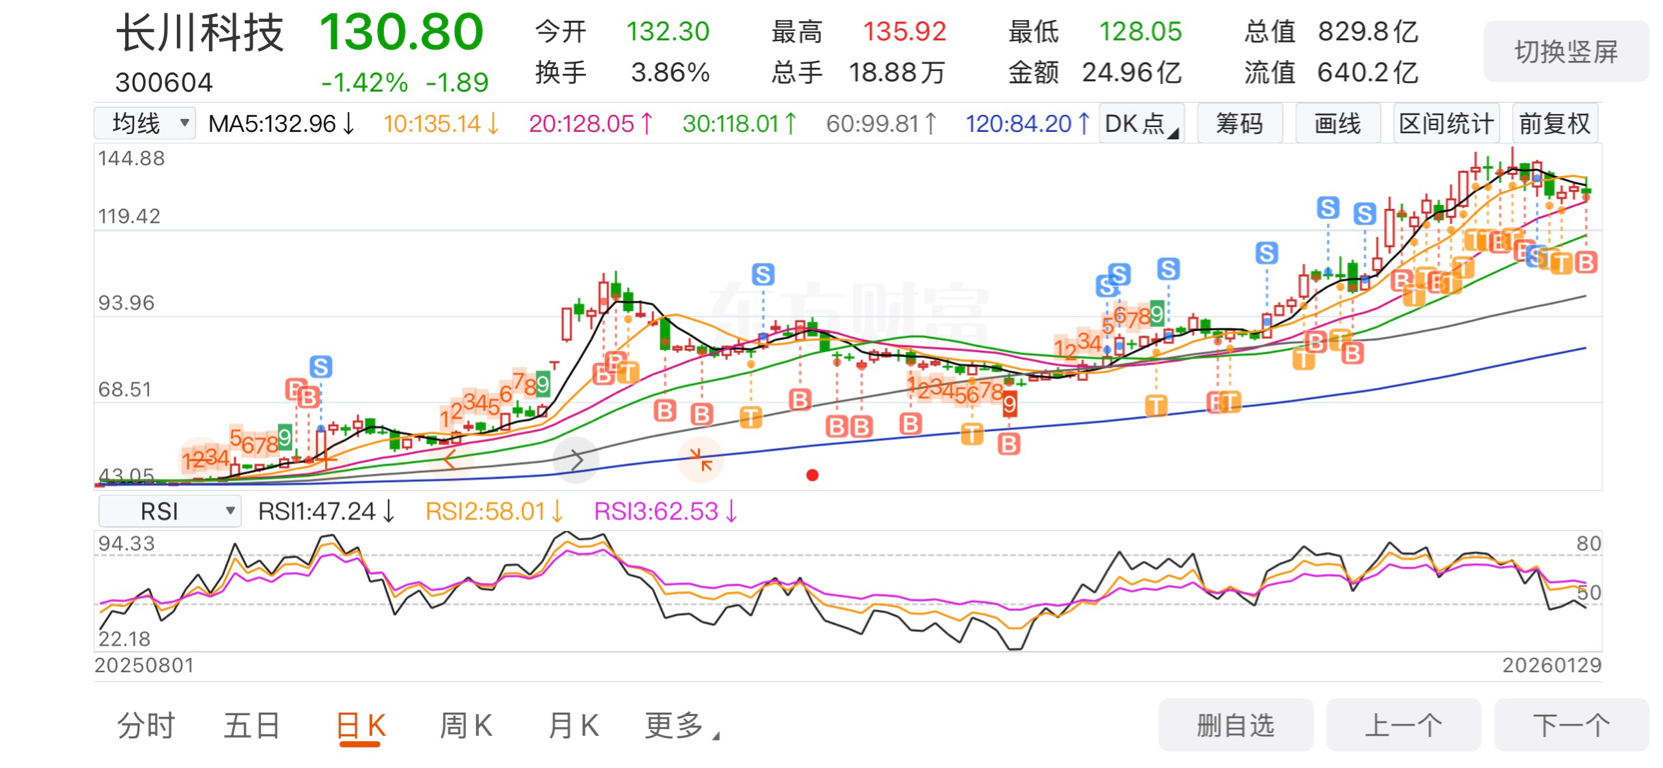Tap the latest candlestick at chart's right edge
The image size is (1663, 768).
coord(1586,190)
